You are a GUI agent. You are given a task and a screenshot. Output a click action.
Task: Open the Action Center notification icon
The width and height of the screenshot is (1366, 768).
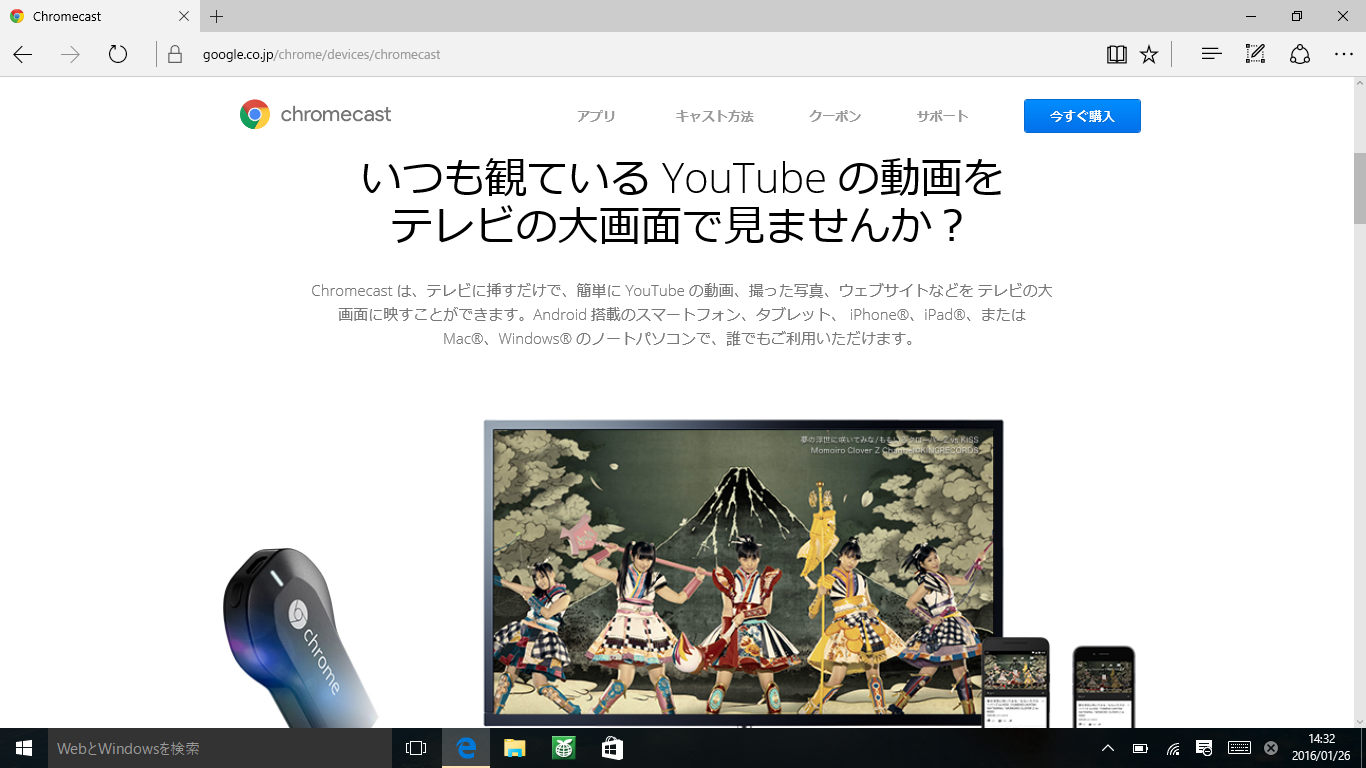[1205, 748]
